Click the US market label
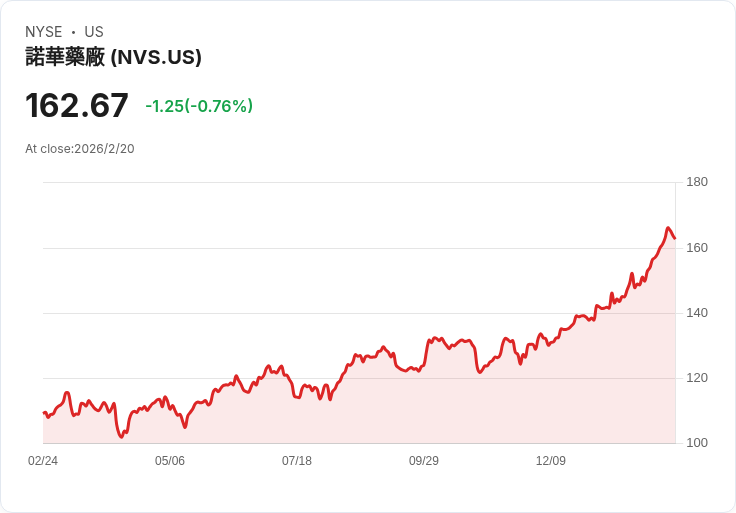The width and height of the screenshot is (736, 513). (94, 32)
